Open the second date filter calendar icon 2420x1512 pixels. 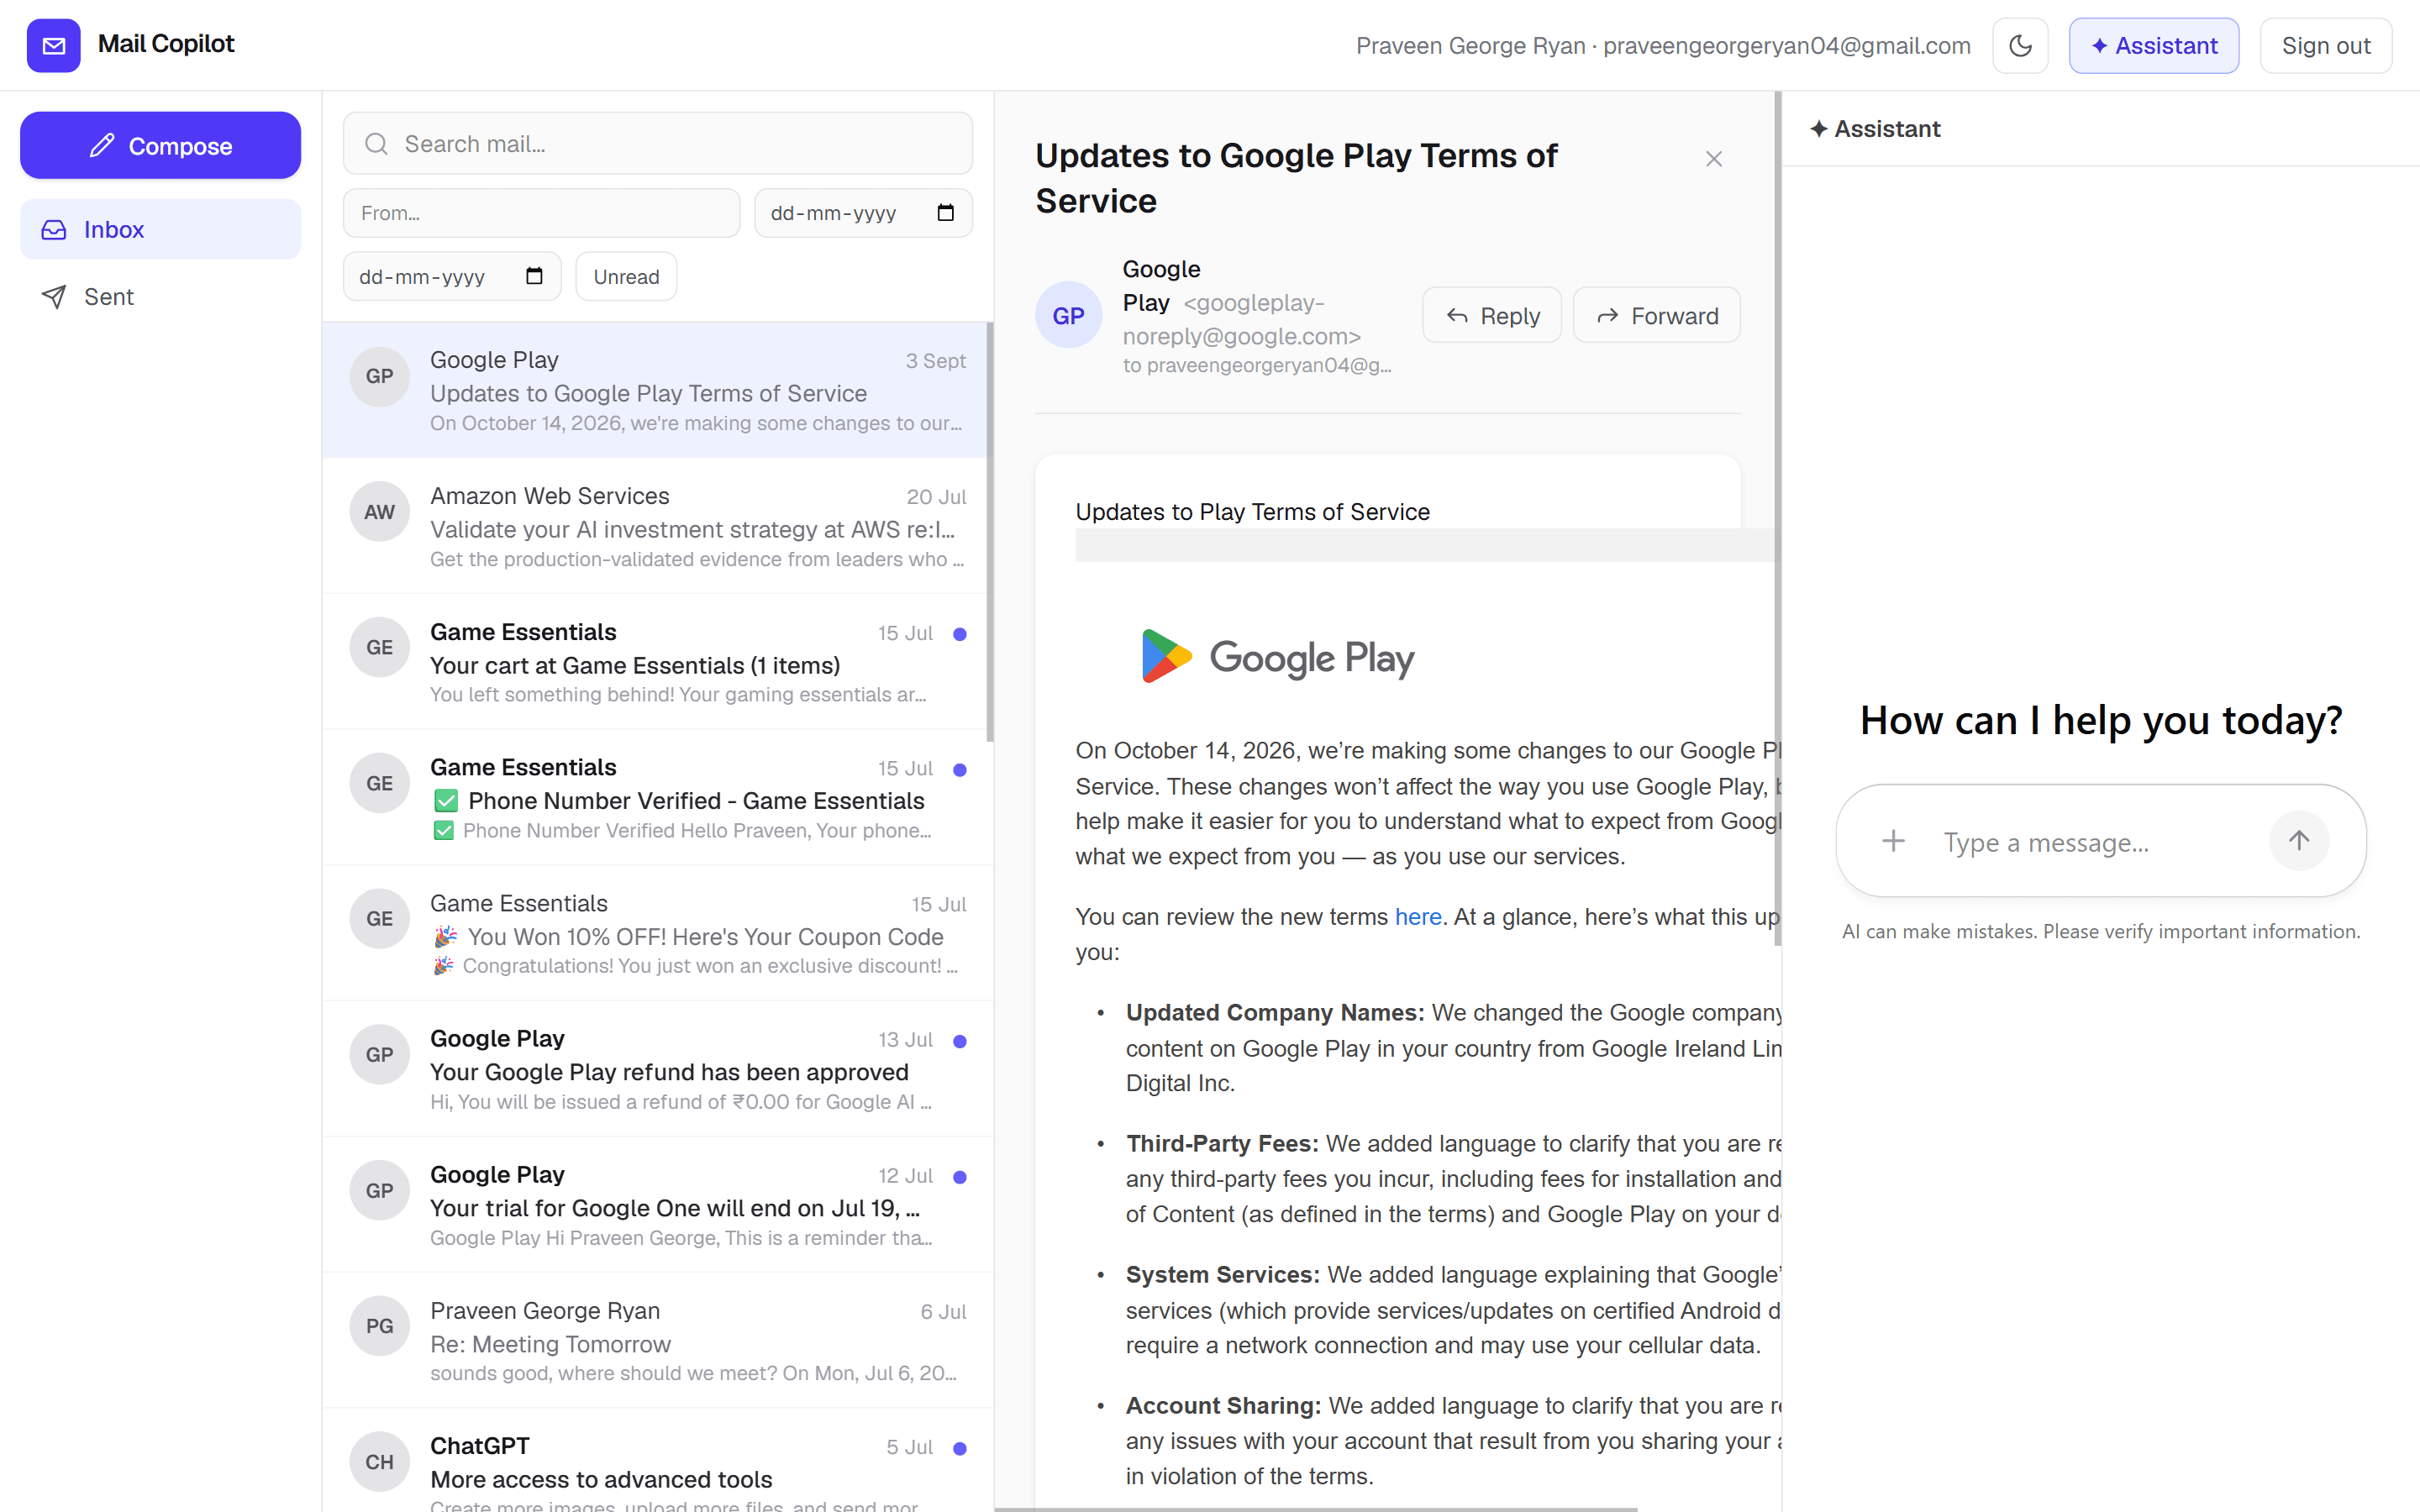click(534, 276)
